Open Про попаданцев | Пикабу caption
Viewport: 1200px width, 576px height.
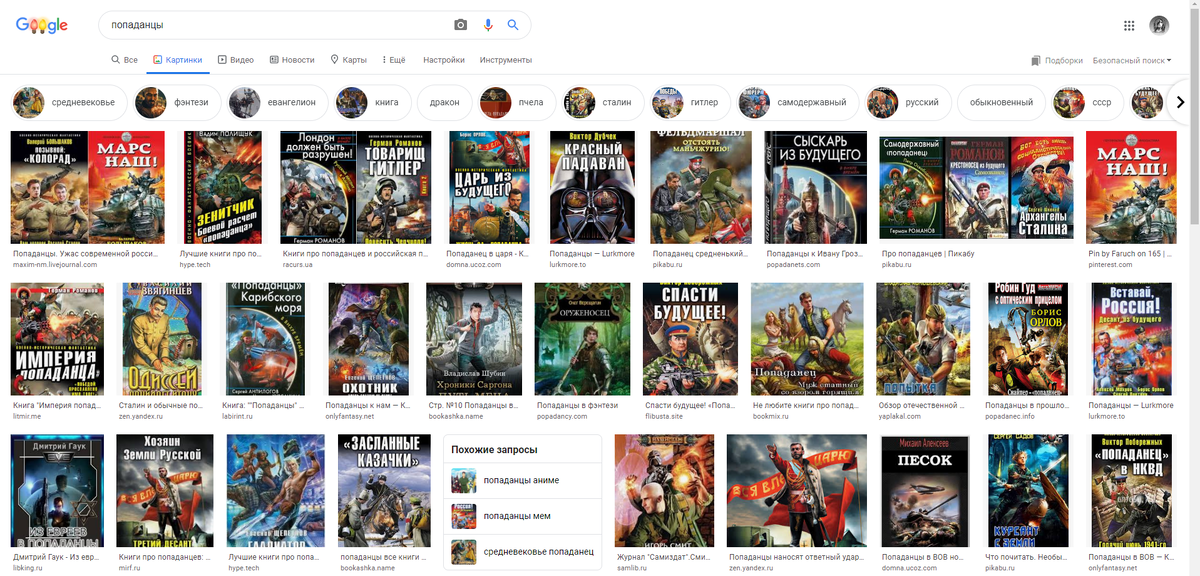(x=926, y=255)
